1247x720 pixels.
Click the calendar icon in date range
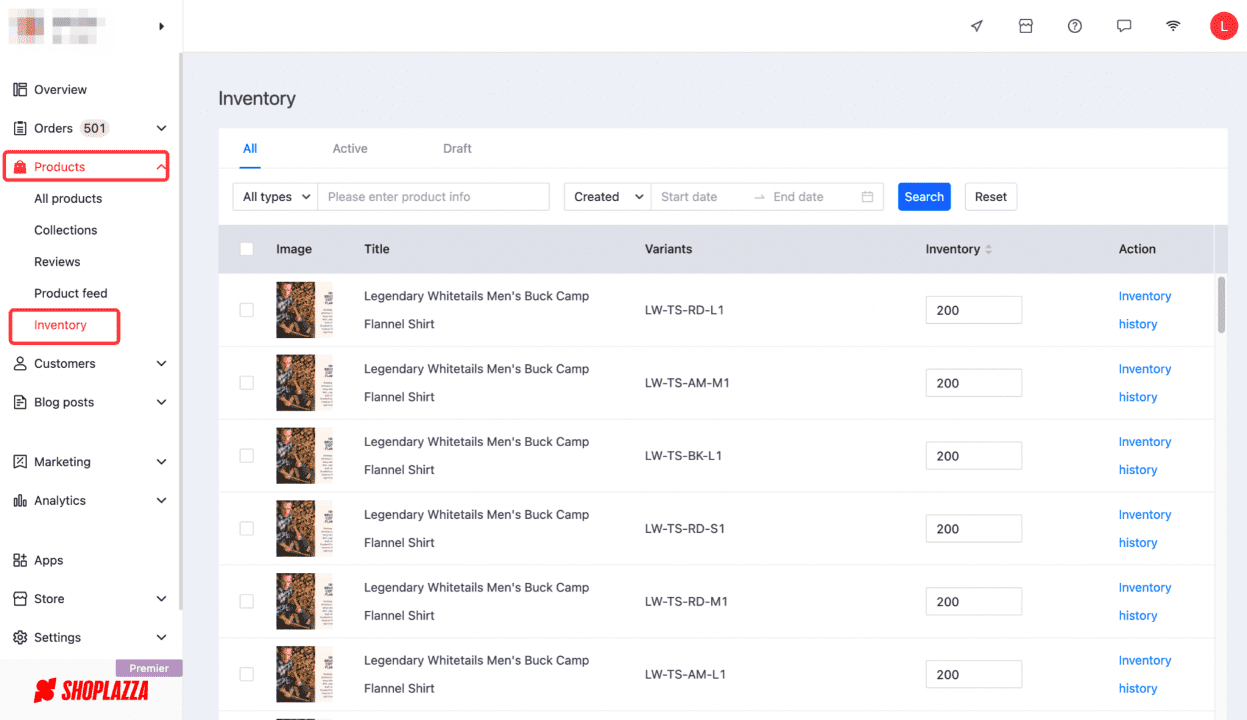(867, 197)
